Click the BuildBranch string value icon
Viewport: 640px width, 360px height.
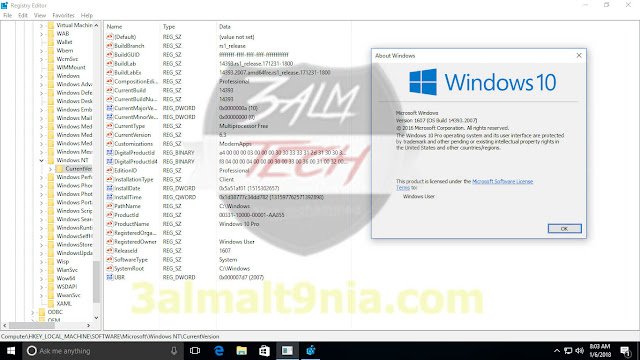(109, 46)
